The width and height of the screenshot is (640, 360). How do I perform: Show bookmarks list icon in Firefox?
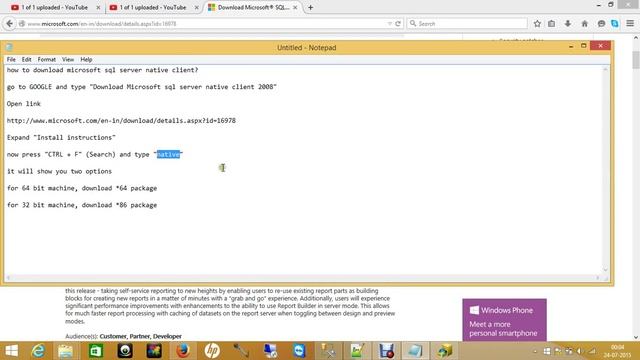click(x=551, y=24)
